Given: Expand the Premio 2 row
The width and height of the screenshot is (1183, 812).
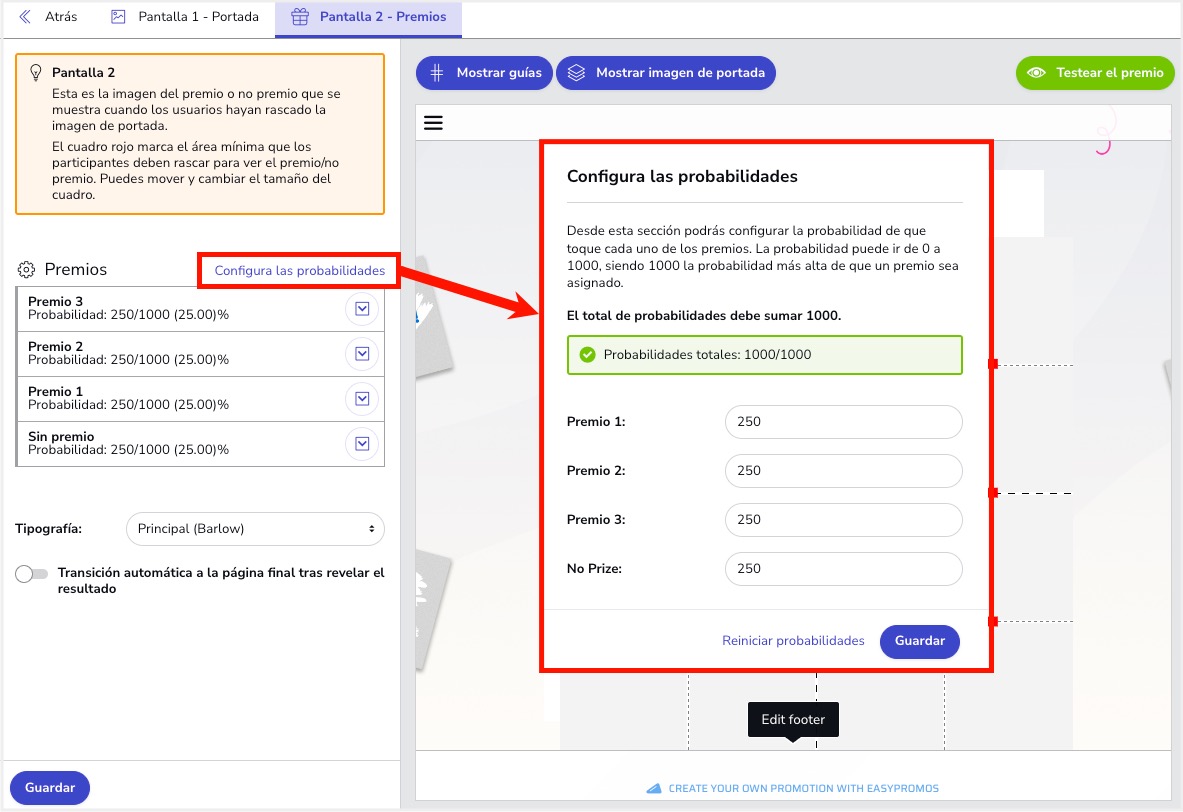Looking at the screenshot, I should tap(362, 354).
